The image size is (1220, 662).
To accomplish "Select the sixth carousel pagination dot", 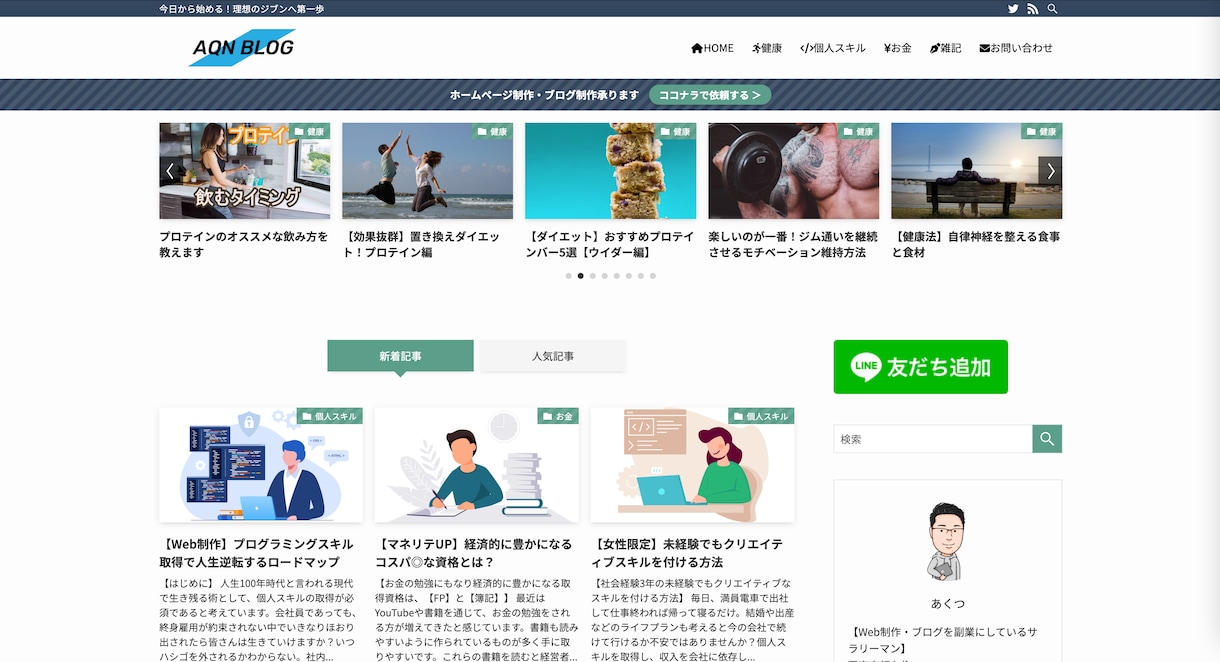I will click(x=628, y=276).
